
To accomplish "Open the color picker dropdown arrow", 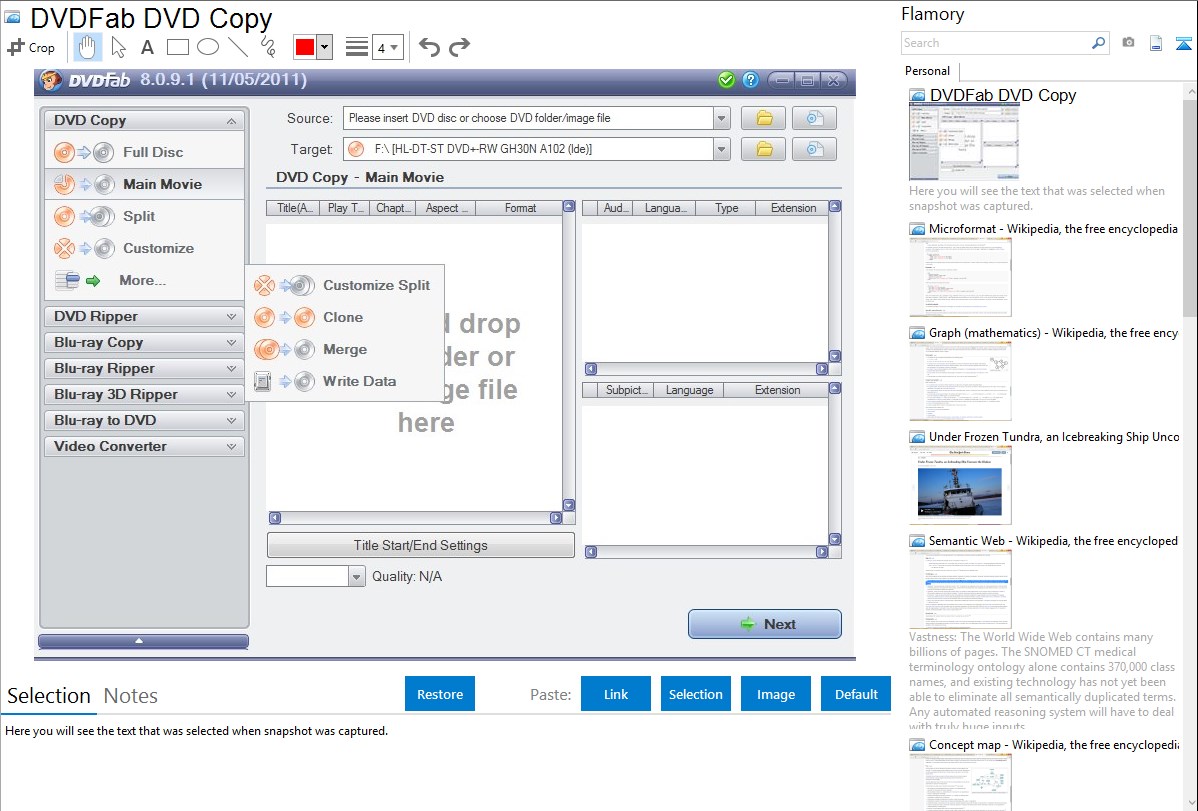I will (x=324, y=47).
